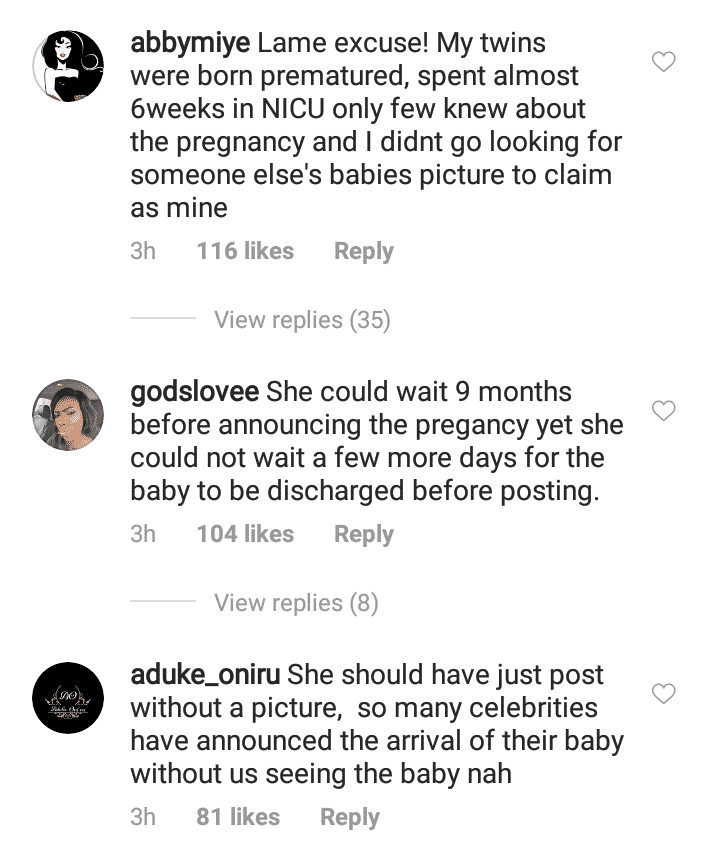Open abbymiye's profile picture

coord(68,66)
